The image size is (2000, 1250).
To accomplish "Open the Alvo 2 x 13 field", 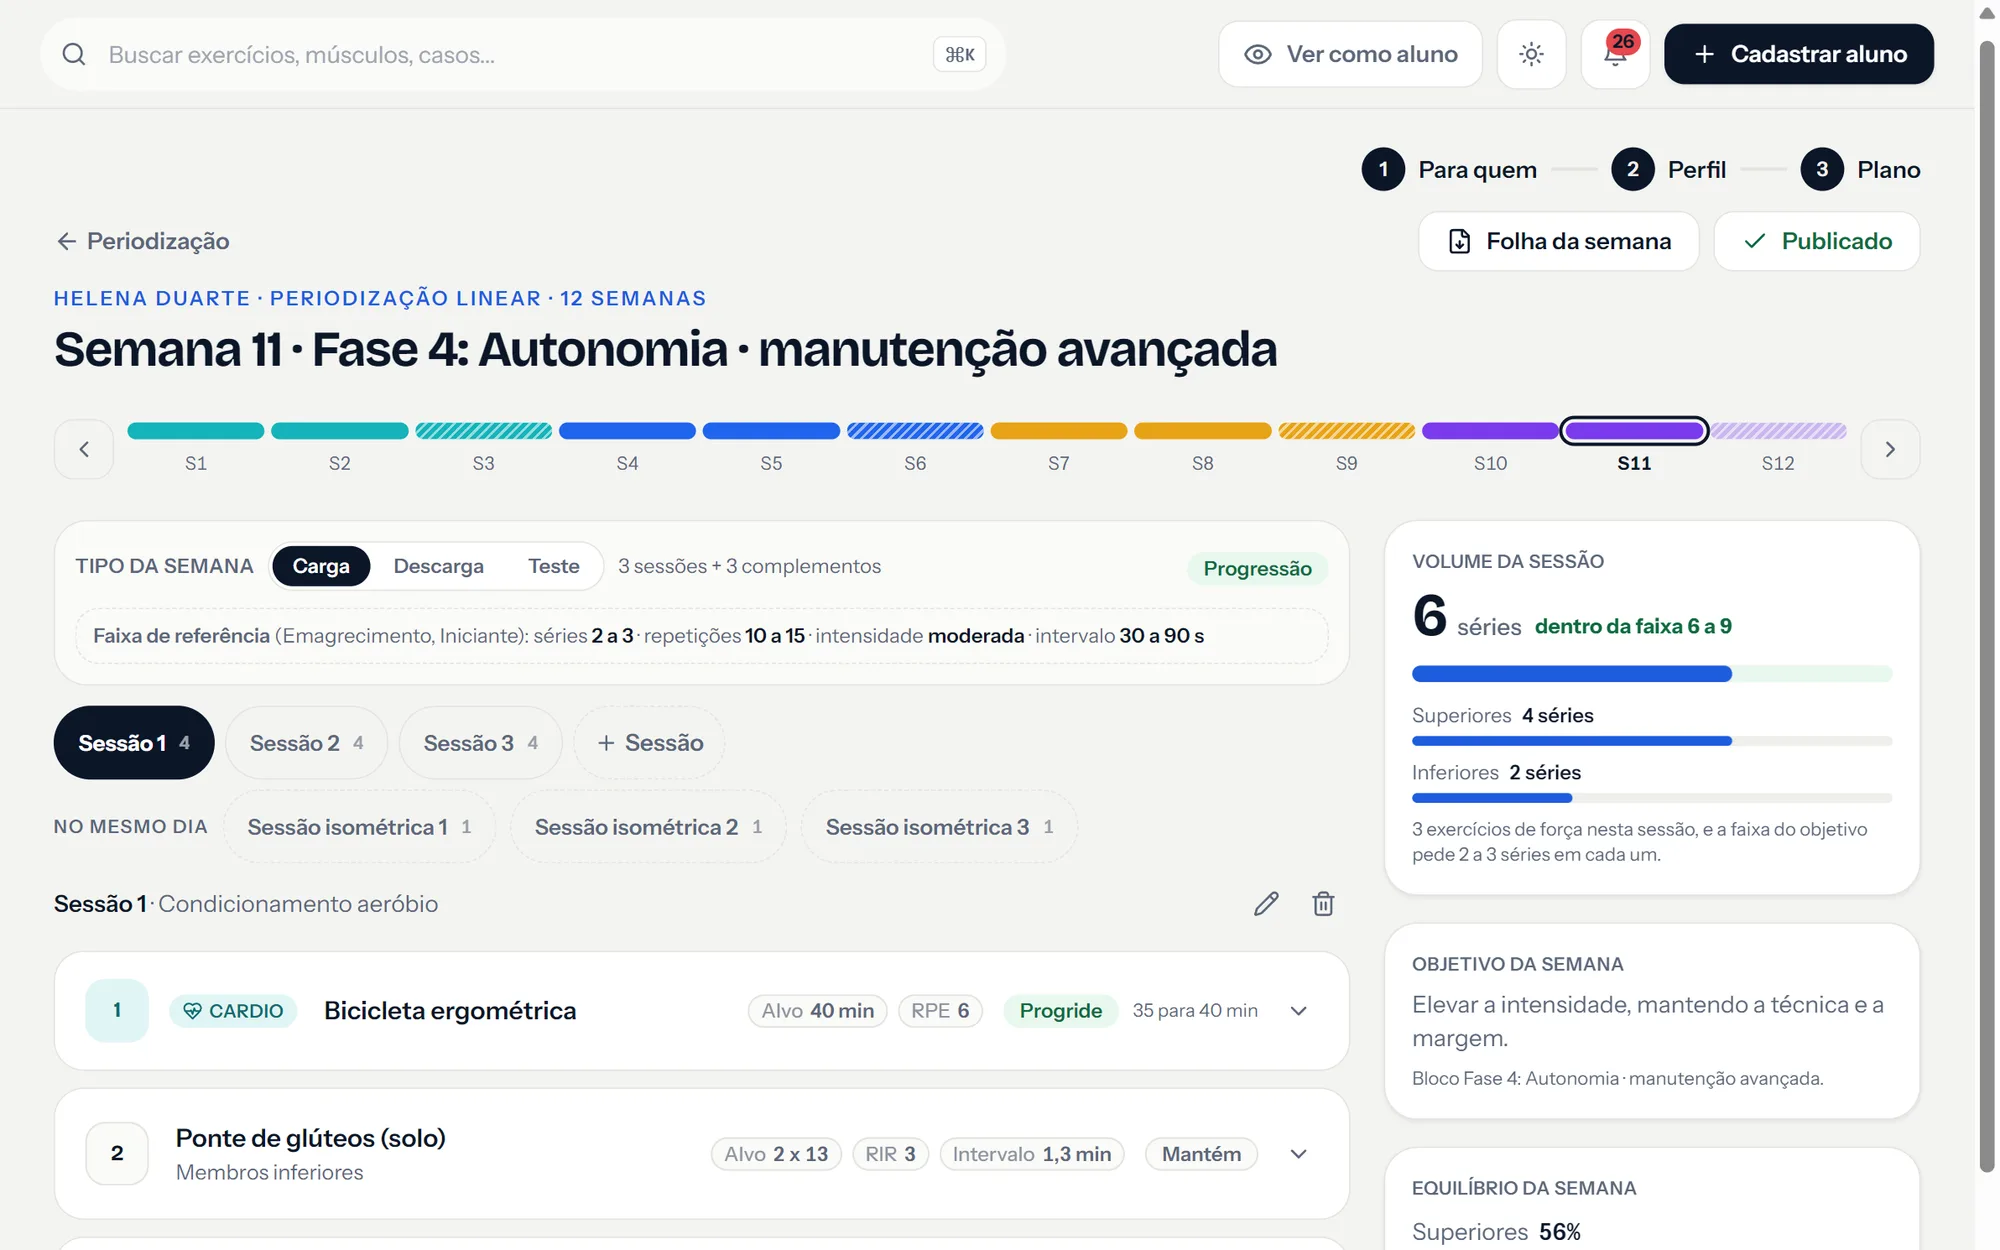I will pyautogui.click(x=776, y=1154).
